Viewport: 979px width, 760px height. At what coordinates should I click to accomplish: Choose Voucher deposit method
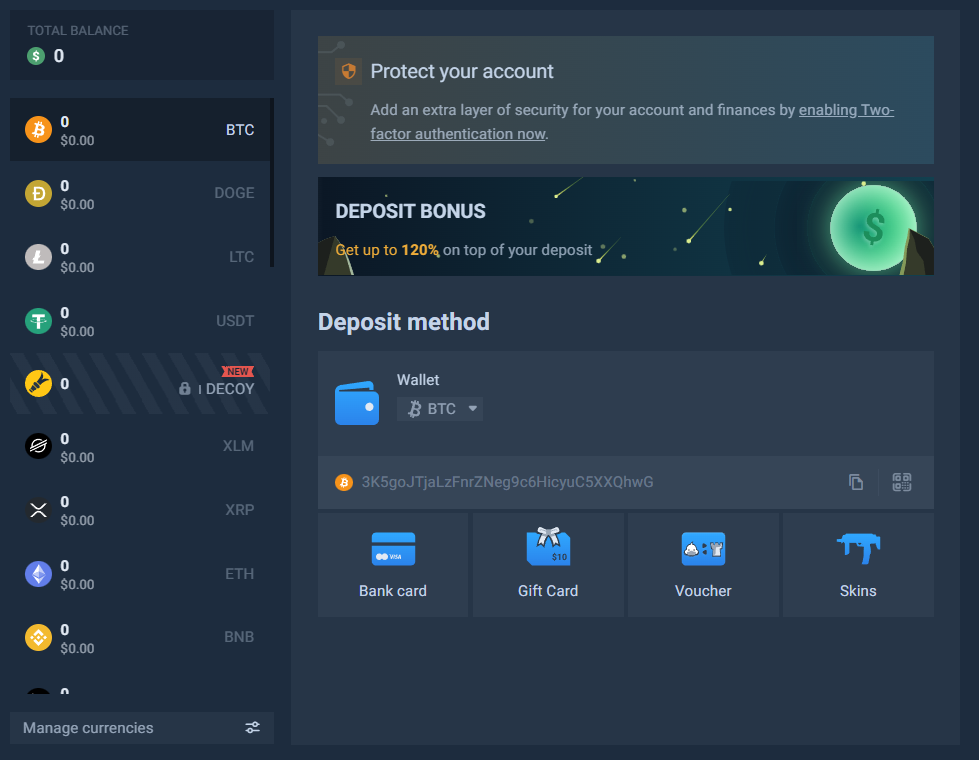pyautogui.click(x=703, y=565)
